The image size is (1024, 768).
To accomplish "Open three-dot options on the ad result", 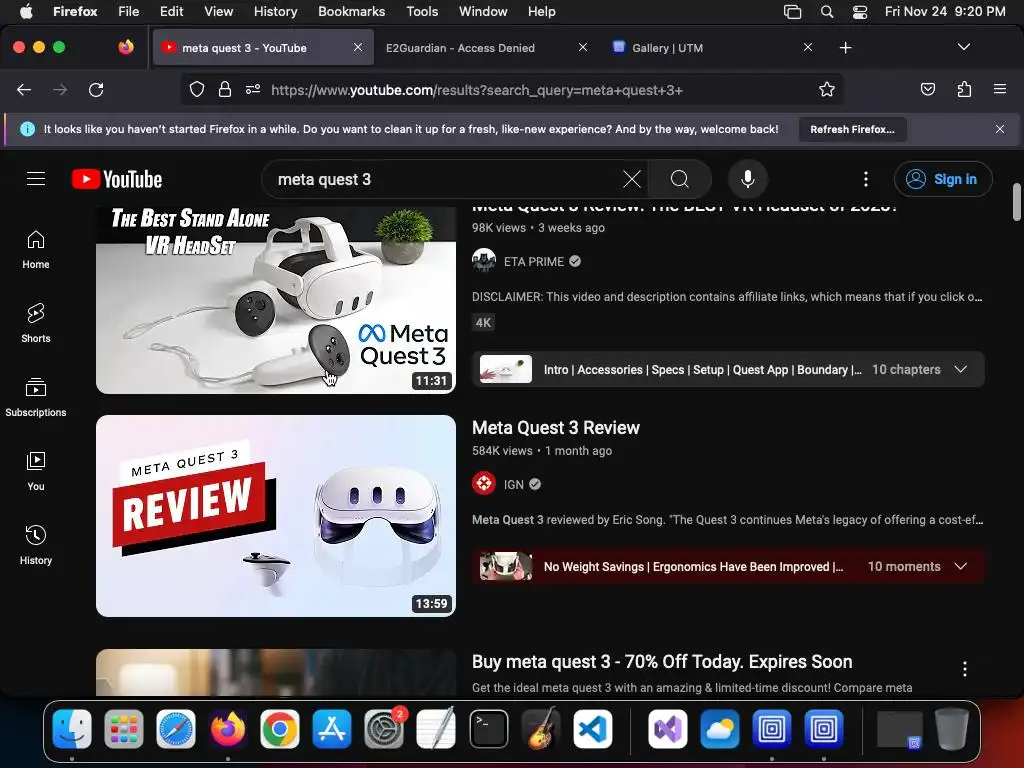I will [965, 669].
